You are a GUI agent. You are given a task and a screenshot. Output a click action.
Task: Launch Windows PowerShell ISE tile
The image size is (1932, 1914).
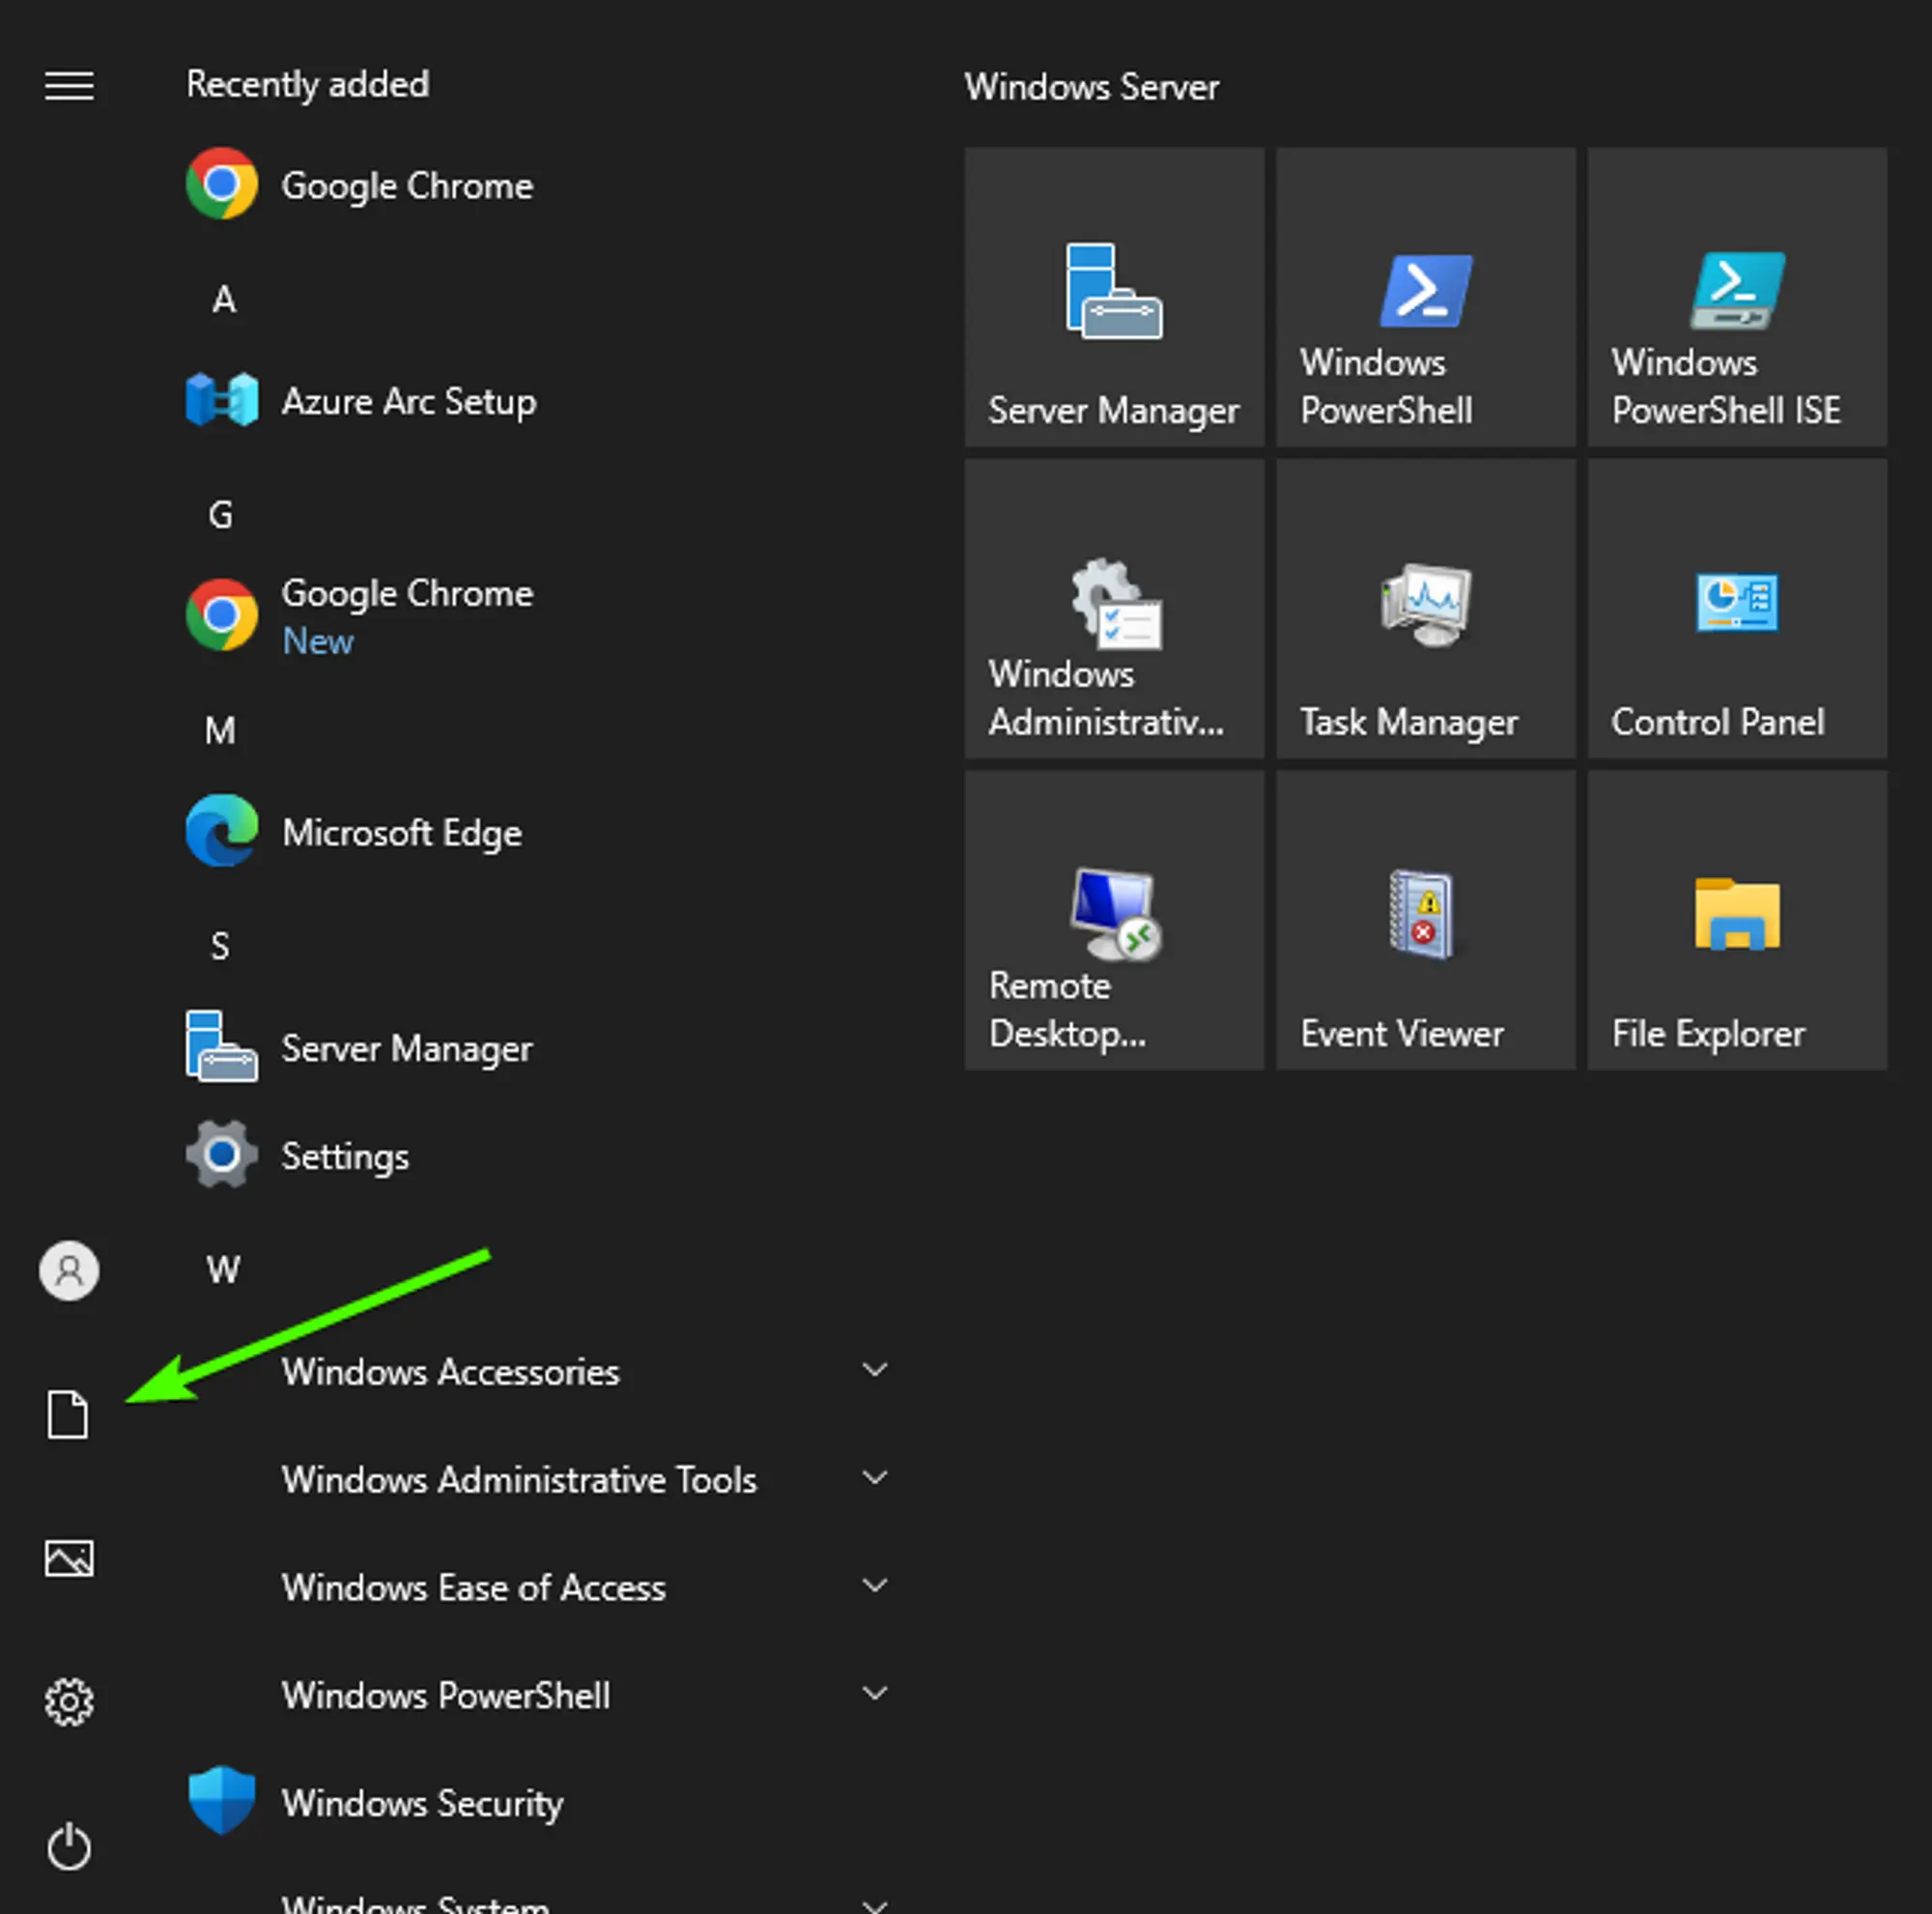1735,297
